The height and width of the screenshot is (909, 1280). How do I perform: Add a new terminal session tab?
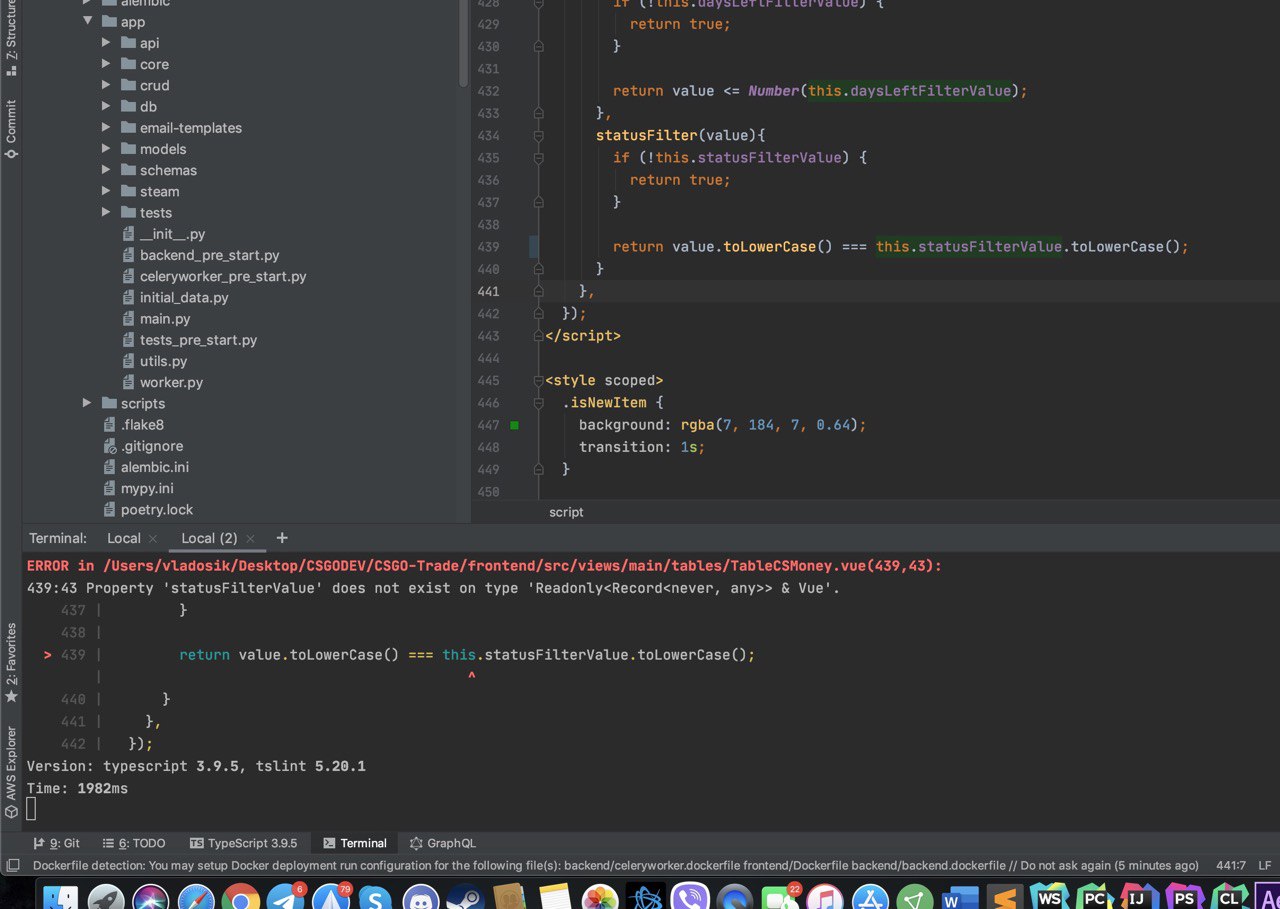282,538
